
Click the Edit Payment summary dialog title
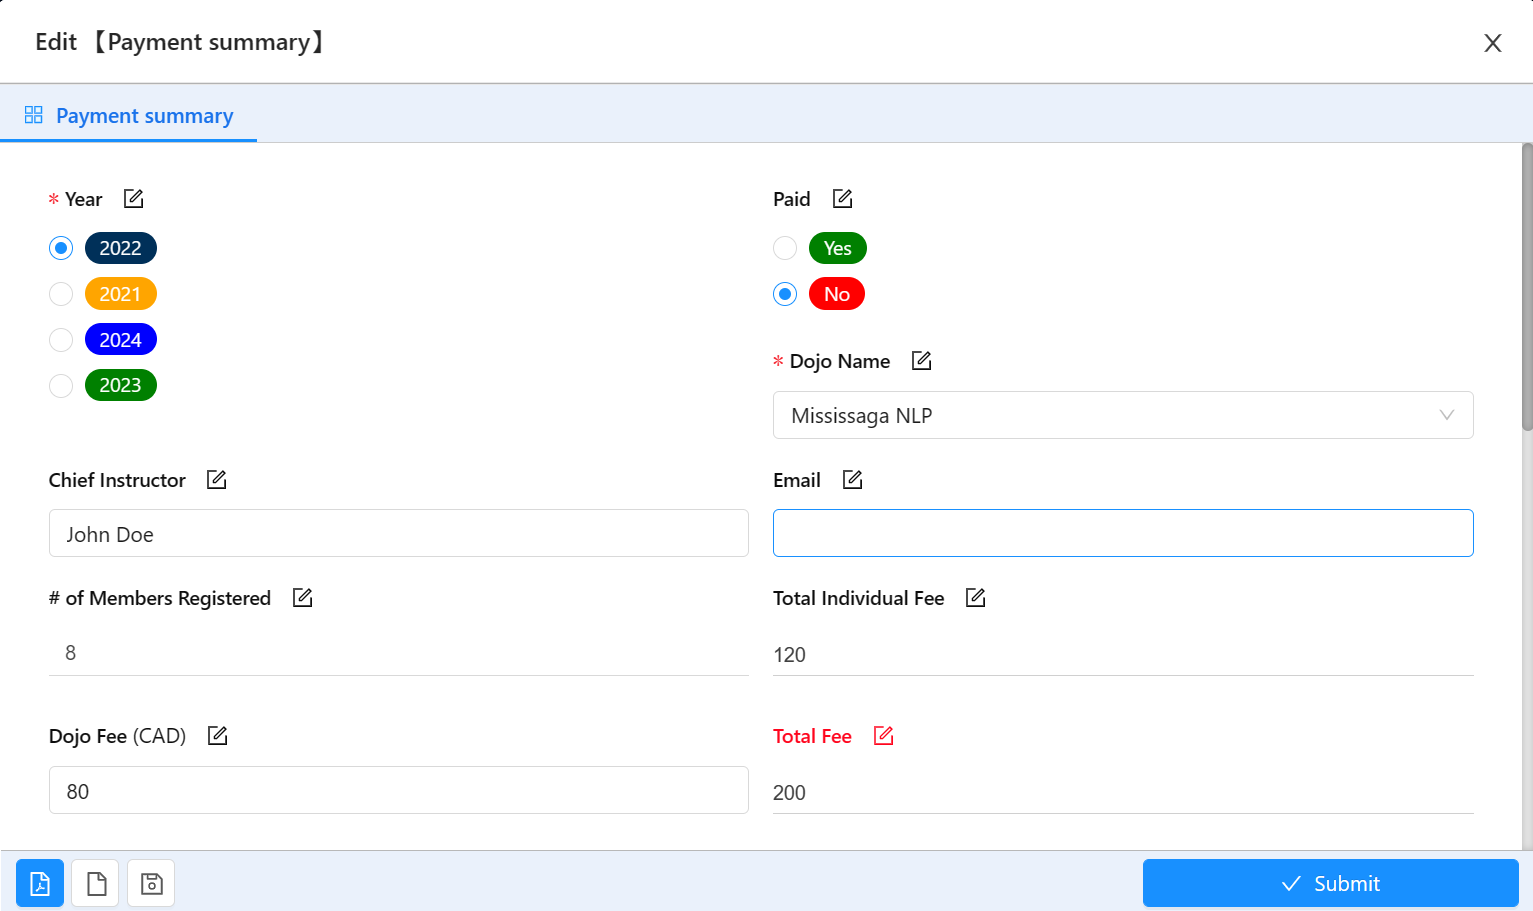[180, 42]
